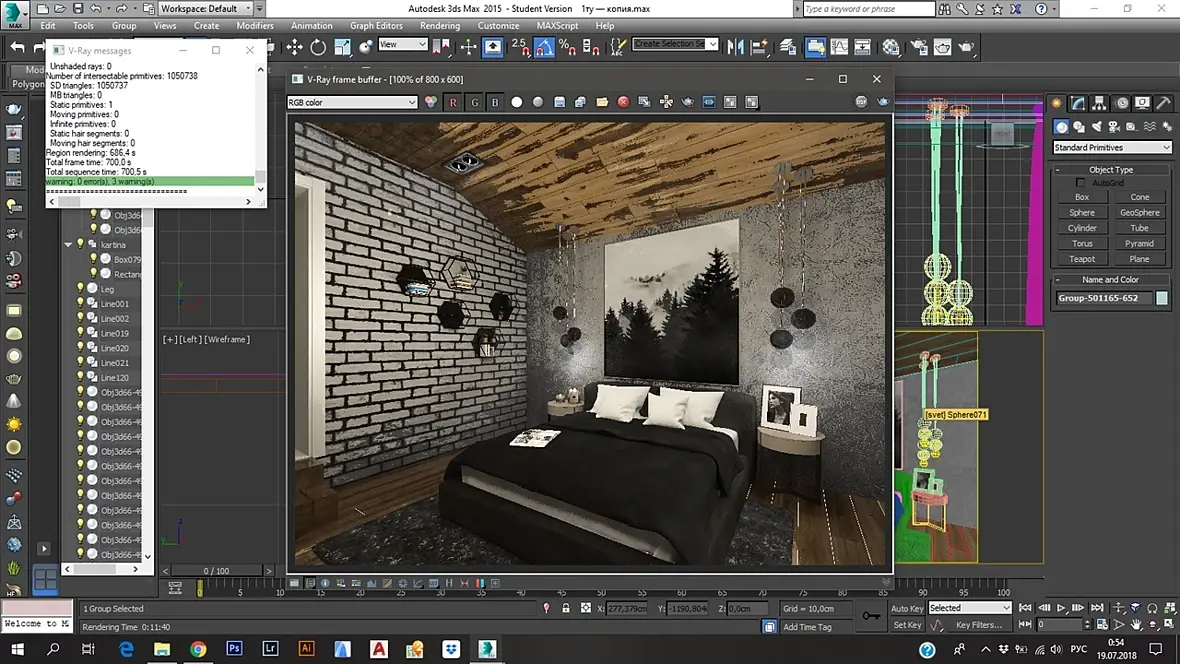Viewport: 1180px width, 664px height.
Task: Select the Lights category icon
Action: 1096,127
